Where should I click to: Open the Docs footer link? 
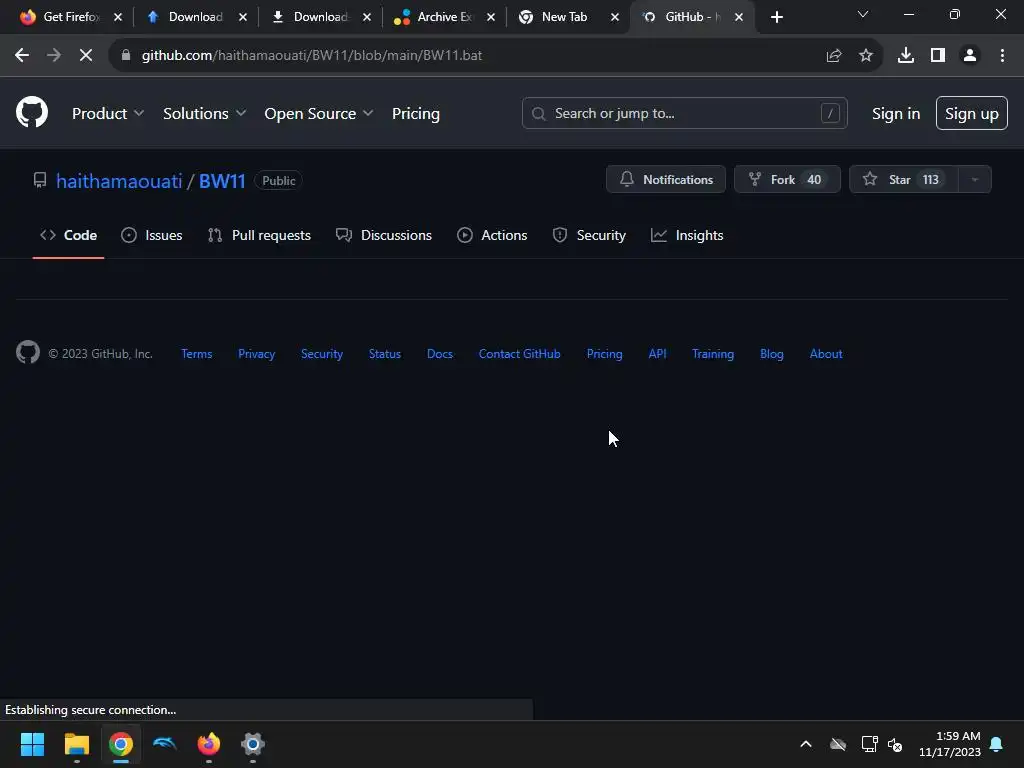tap(440, 354)
